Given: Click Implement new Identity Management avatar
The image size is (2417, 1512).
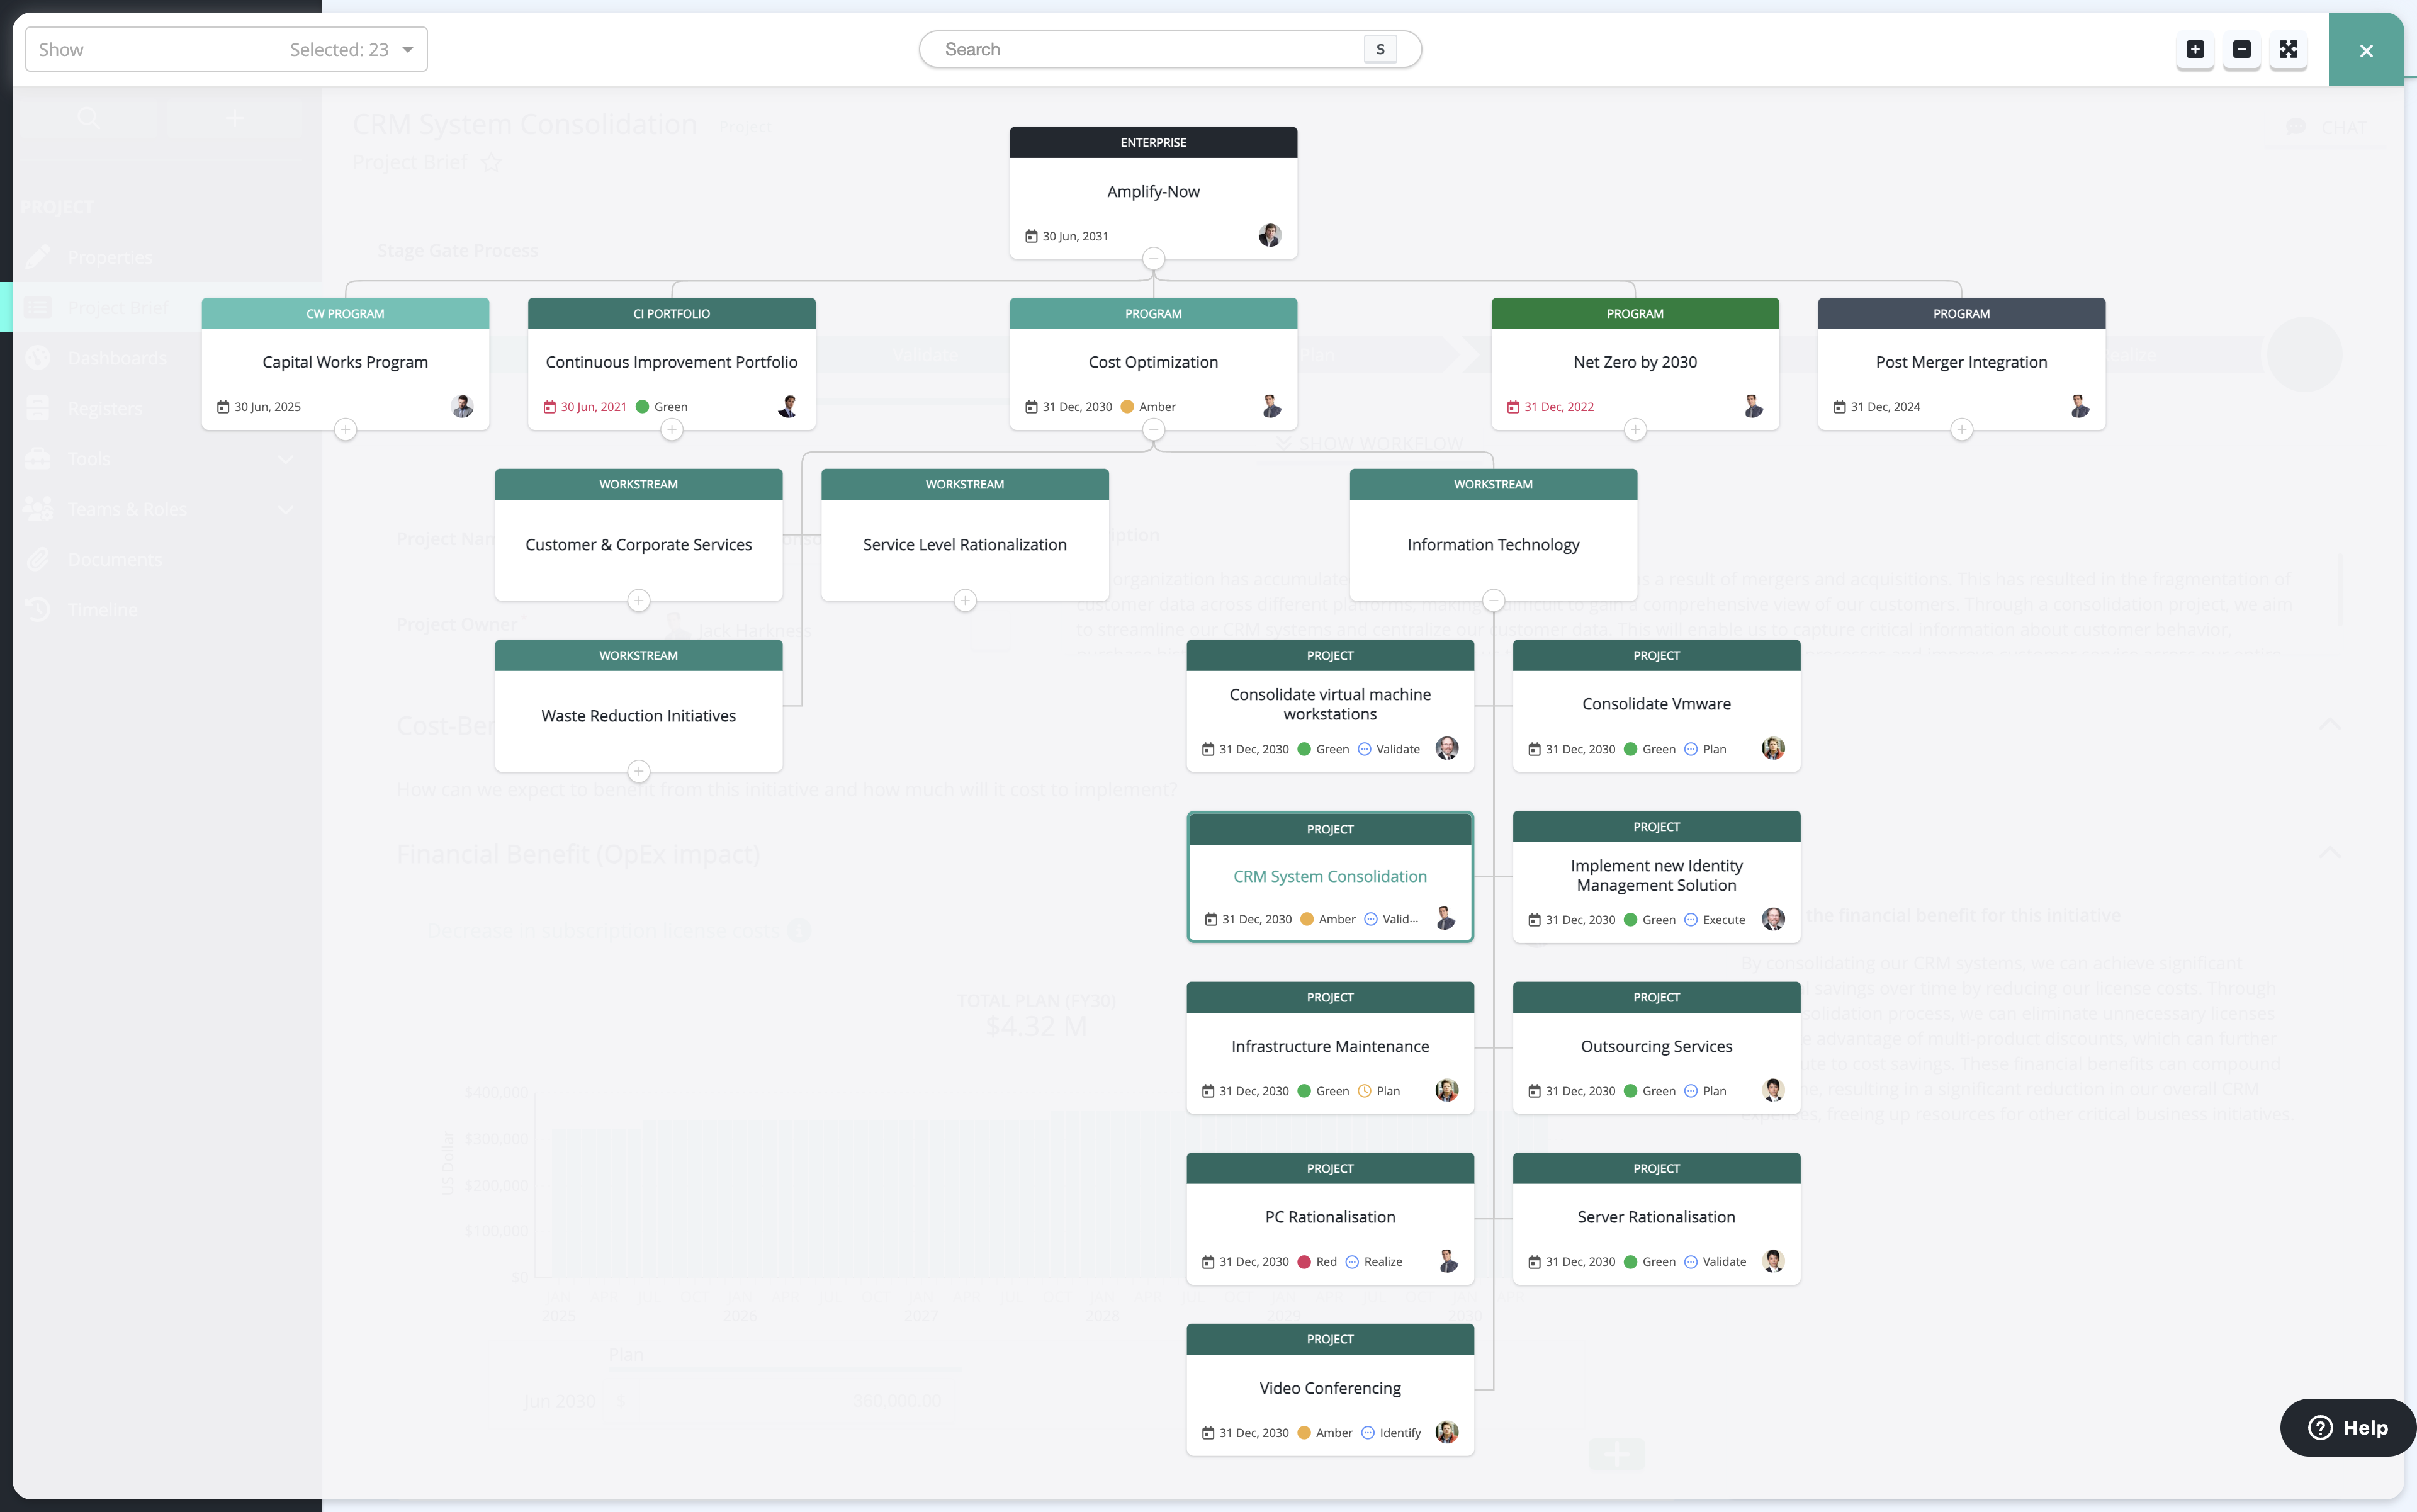Looking at the screenshot, I should point(1773,919).
